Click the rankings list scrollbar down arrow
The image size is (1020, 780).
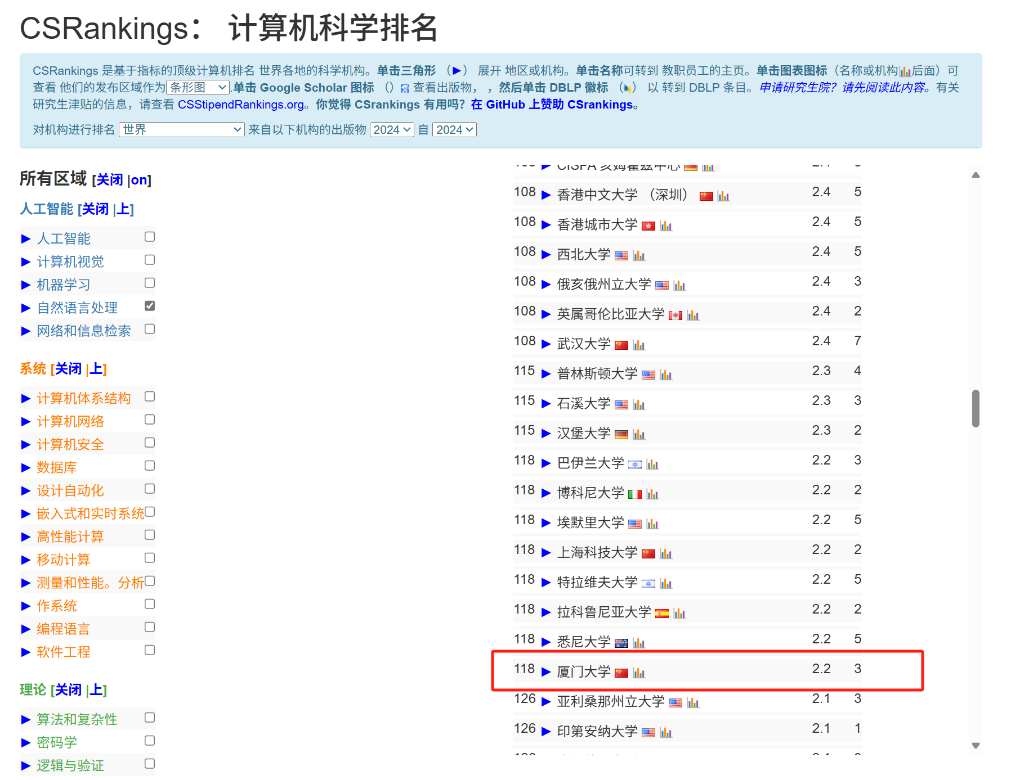click(975, 744)
